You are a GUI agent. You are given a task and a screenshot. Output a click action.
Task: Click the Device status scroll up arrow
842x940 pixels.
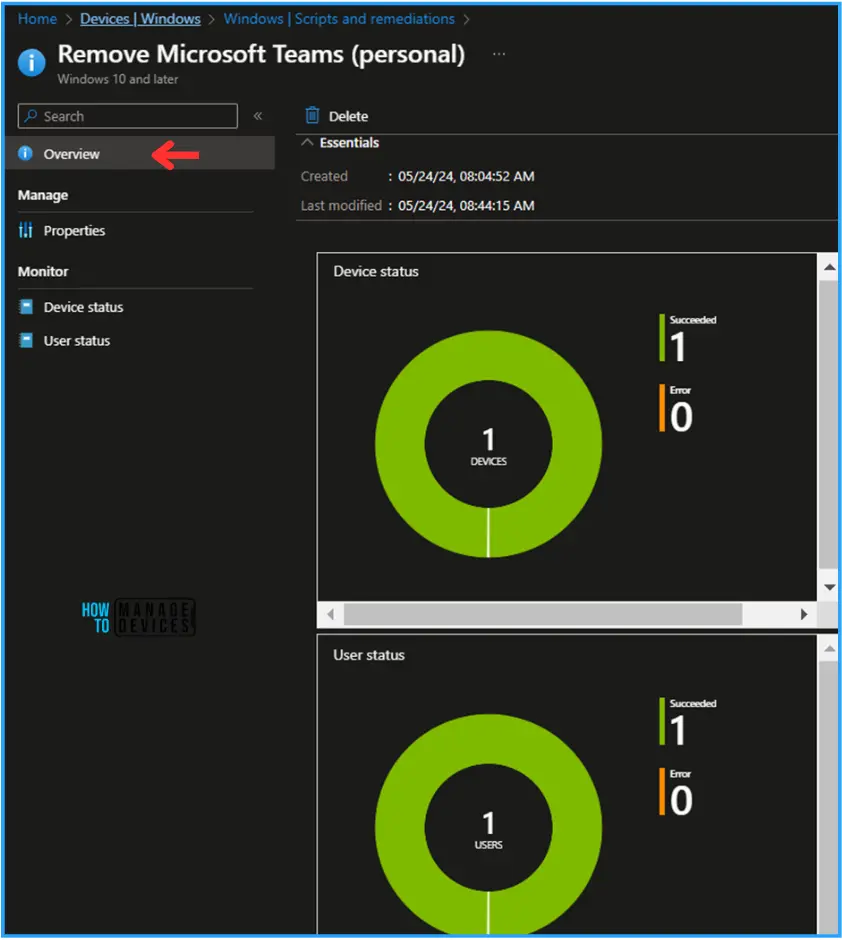pyautogui.click(x=829, y=267)
